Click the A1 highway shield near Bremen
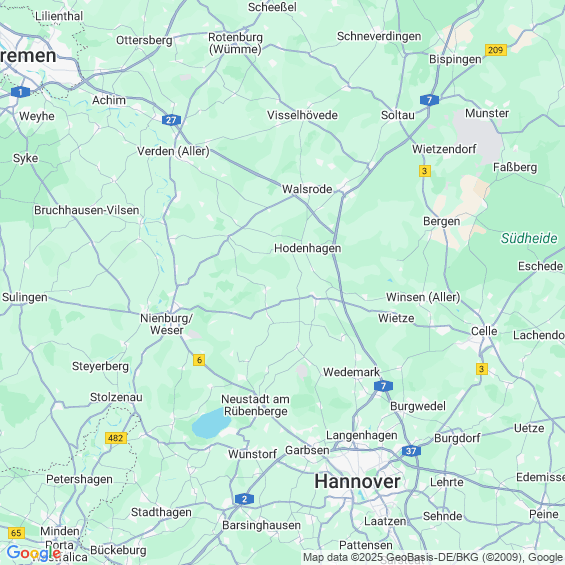 click(21, 92)
